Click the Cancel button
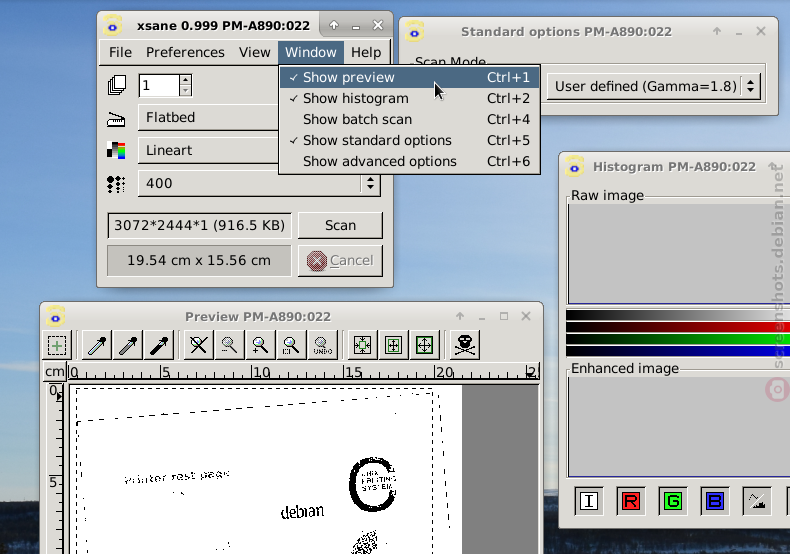790x554 pixels. click(x=340, y=260)
